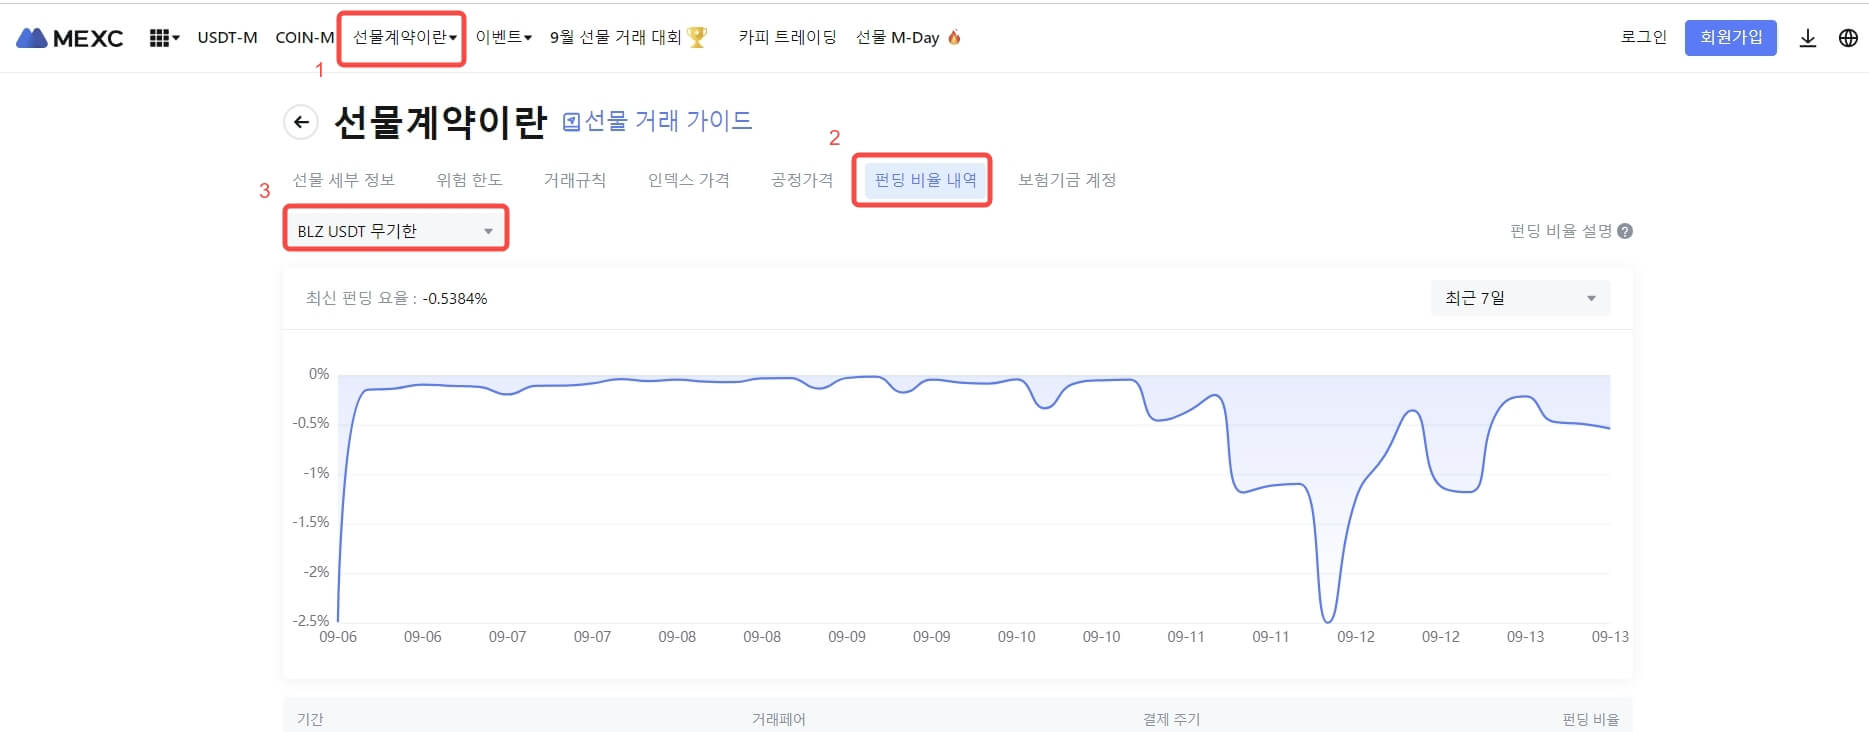Click the download icon
This screenshot has width=1869, height=732.
point(1807,38)
